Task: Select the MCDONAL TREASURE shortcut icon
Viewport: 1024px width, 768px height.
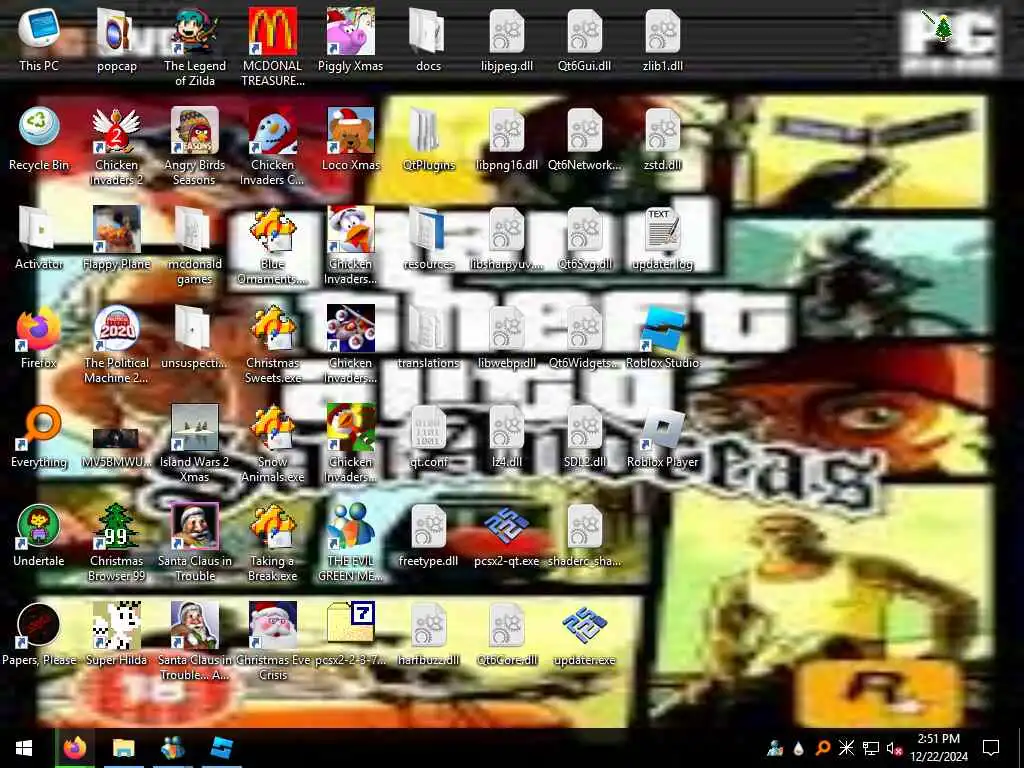Action: click(x=272, y=31)
